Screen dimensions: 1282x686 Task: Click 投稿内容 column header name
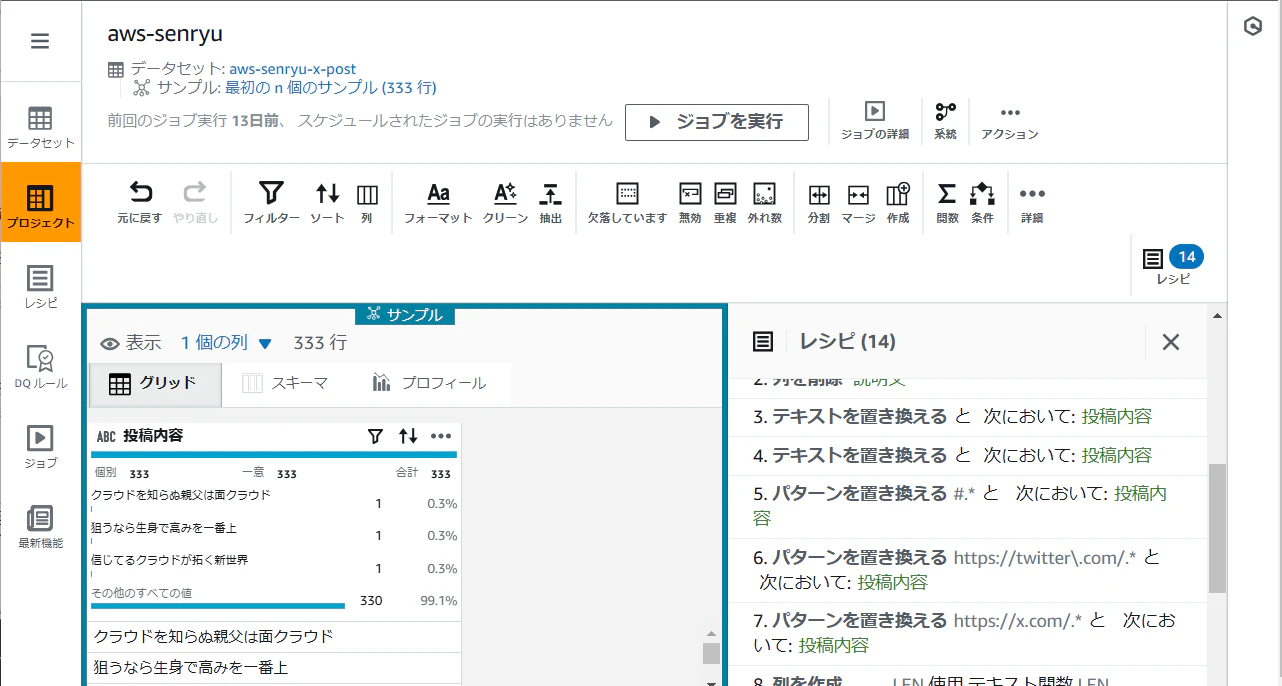point(153,436)
